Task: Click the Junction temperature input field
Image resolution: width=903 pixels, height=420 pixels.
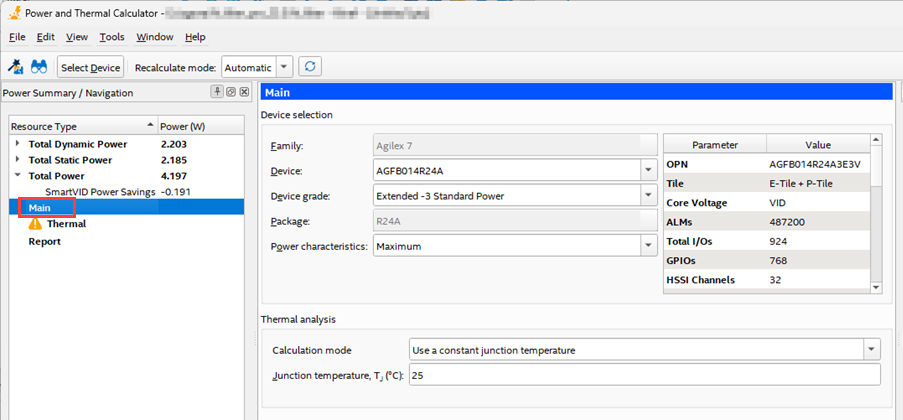Action: (644, 374)
